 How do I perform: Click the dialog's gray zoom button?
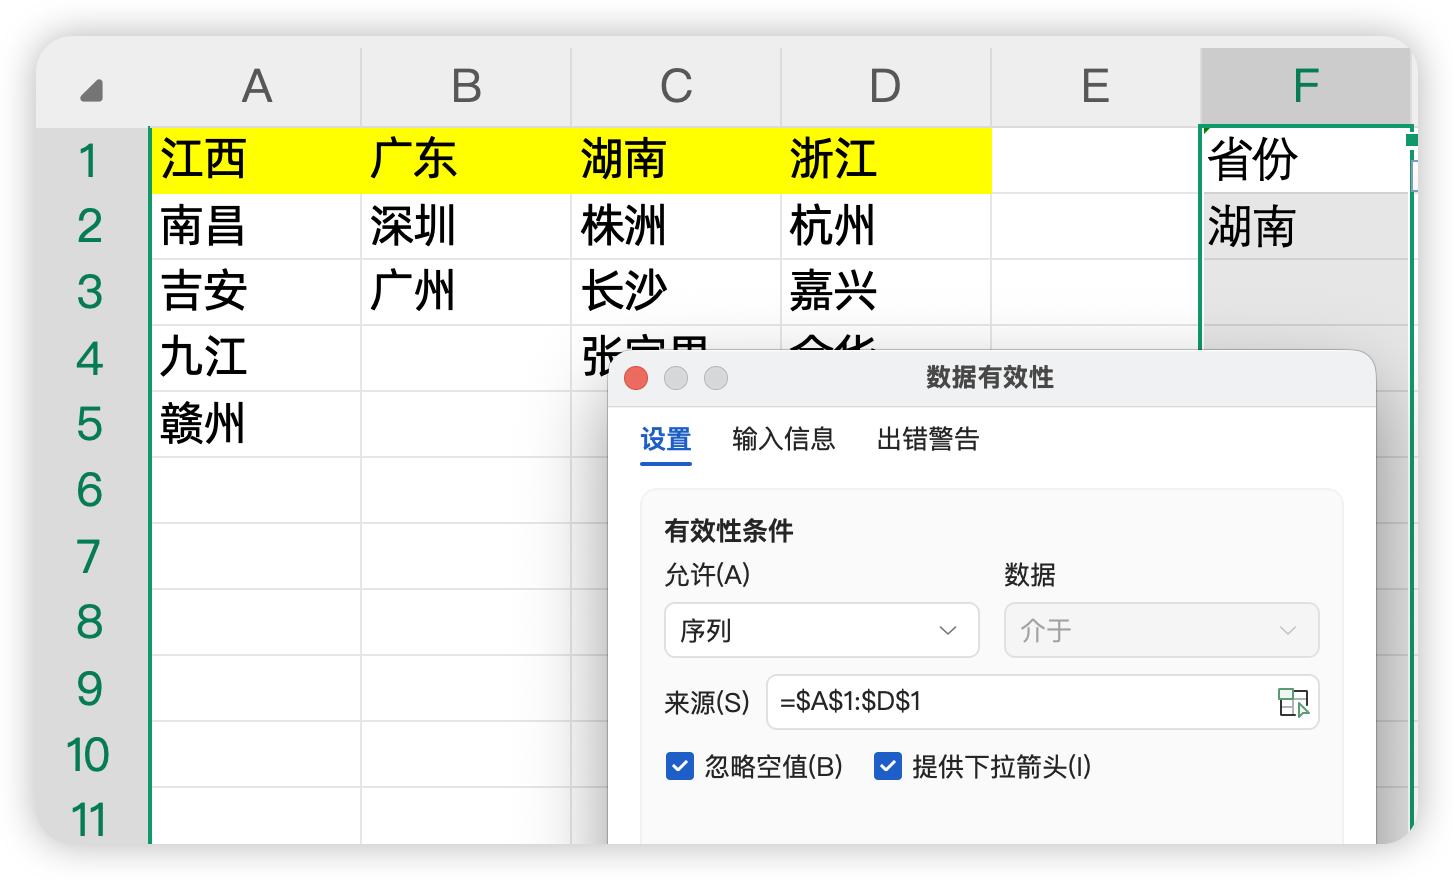point(716,378)
